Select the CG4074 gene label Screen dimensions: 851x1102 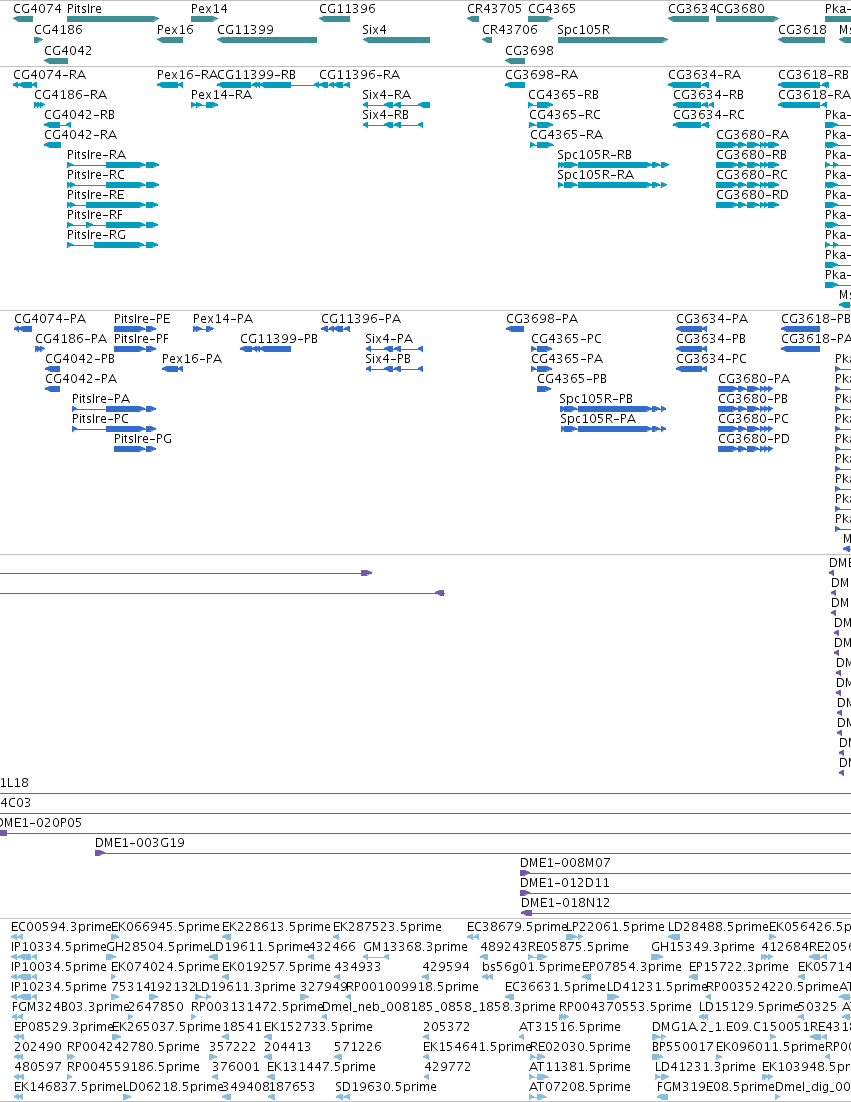37,8
